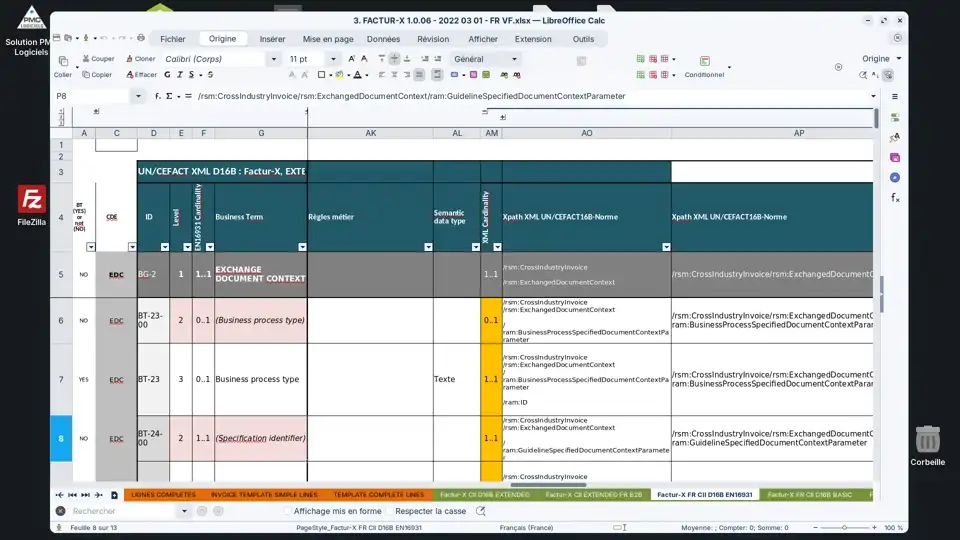Click the Coller (paste) icon
The image size is (960, 540).
63,62
